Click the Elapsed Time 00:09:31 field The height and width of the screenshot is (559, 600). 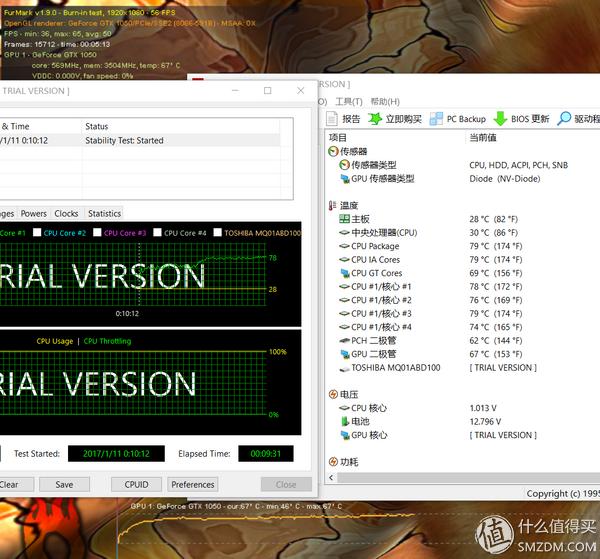tap(266, 454)
